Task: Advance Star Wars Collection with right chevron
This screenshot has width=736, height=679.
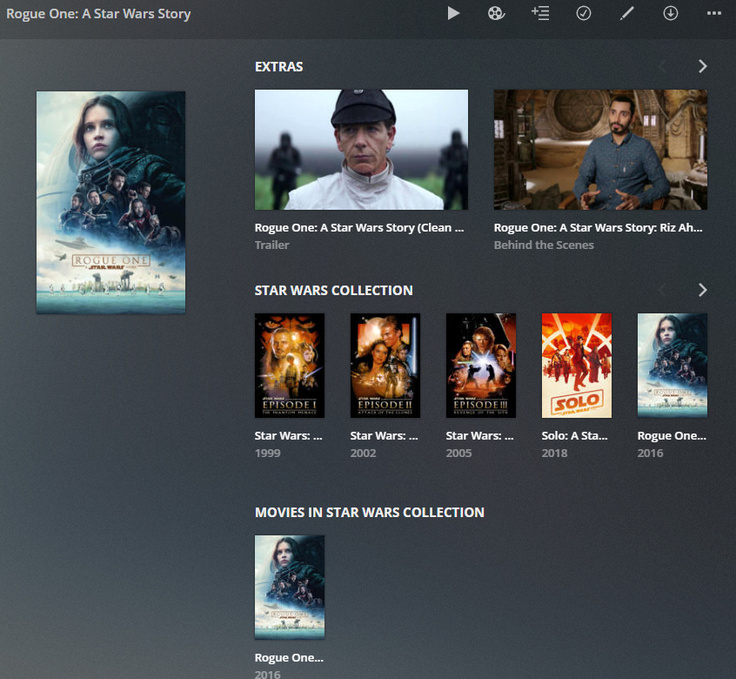Action: point(702,290)
